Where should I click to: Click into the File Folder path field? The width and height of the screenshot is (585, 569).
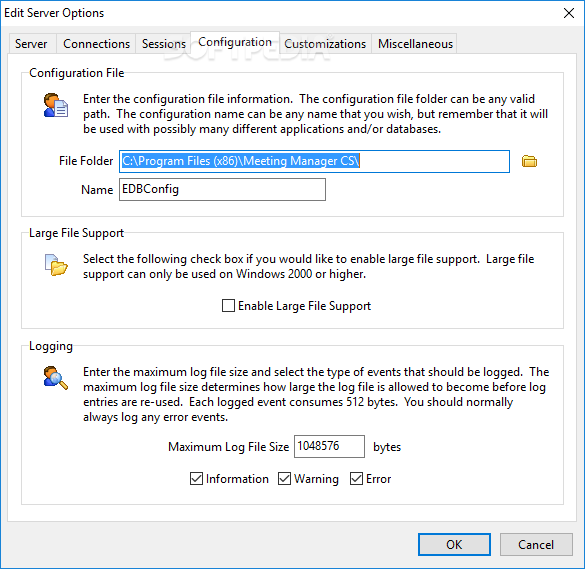coord(314,161)
